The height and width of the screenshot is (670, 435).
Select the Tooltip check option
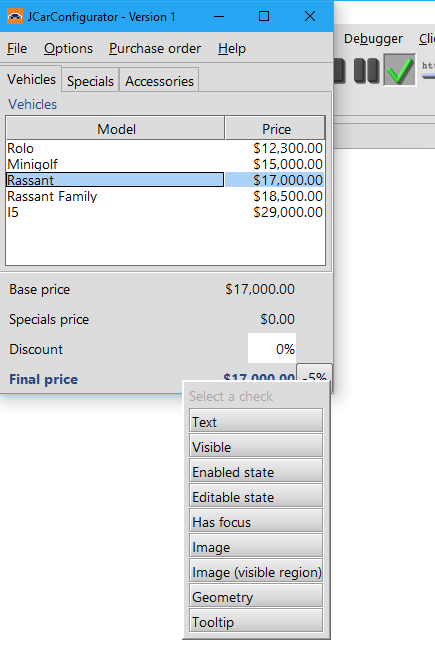(x=256, y=621)
